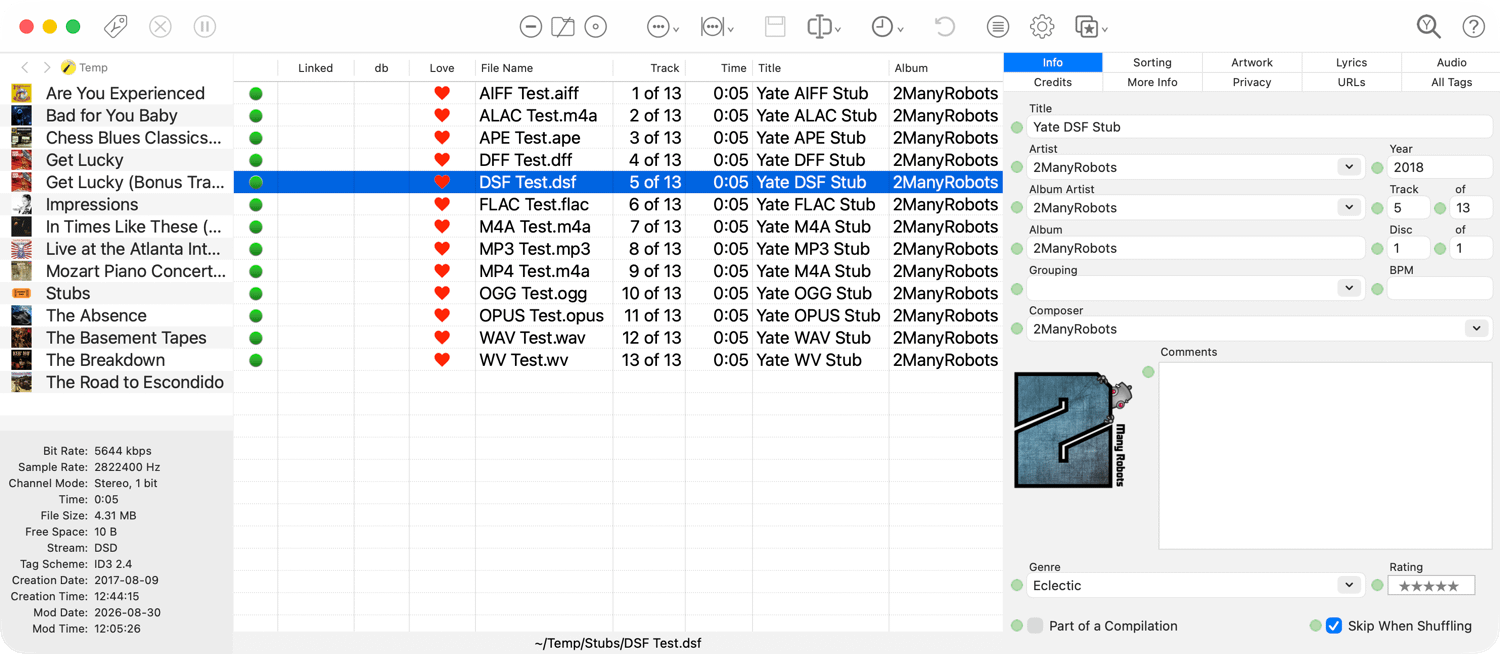Click the 2ManyRobots artwork thumbnail
Screen dimensions: 1500x654
coord(1073,430)
